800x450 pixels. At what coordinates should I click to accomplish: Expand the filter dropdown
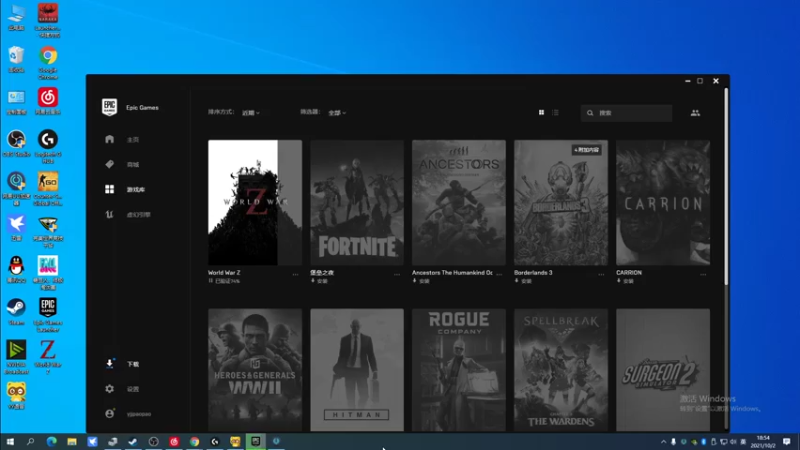(x=337, y=113)
